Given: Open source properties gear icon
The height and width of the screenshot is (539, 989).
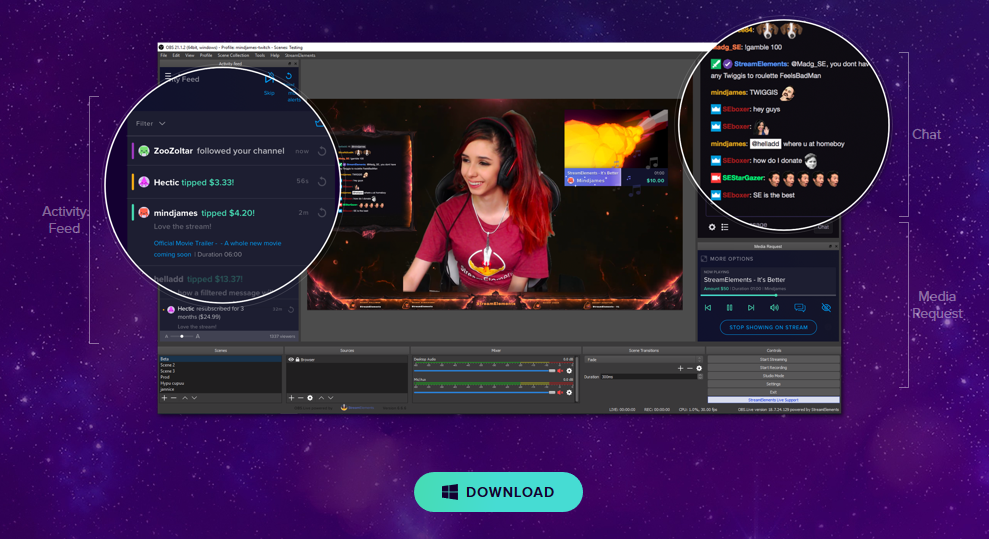Looking at the screenshot, I should click(x=310, y=398).
